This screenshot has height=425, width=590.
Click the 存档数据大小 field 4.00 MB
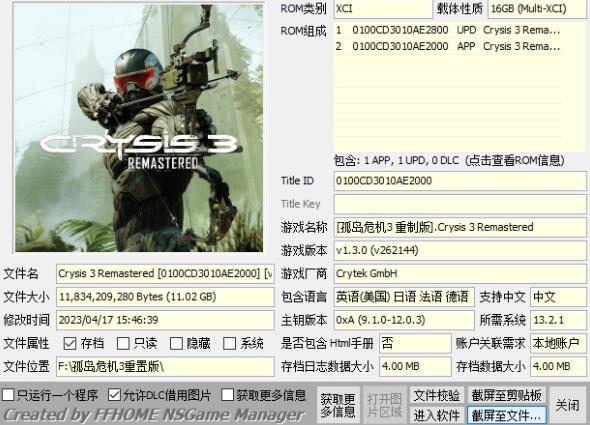coord(558,366)
